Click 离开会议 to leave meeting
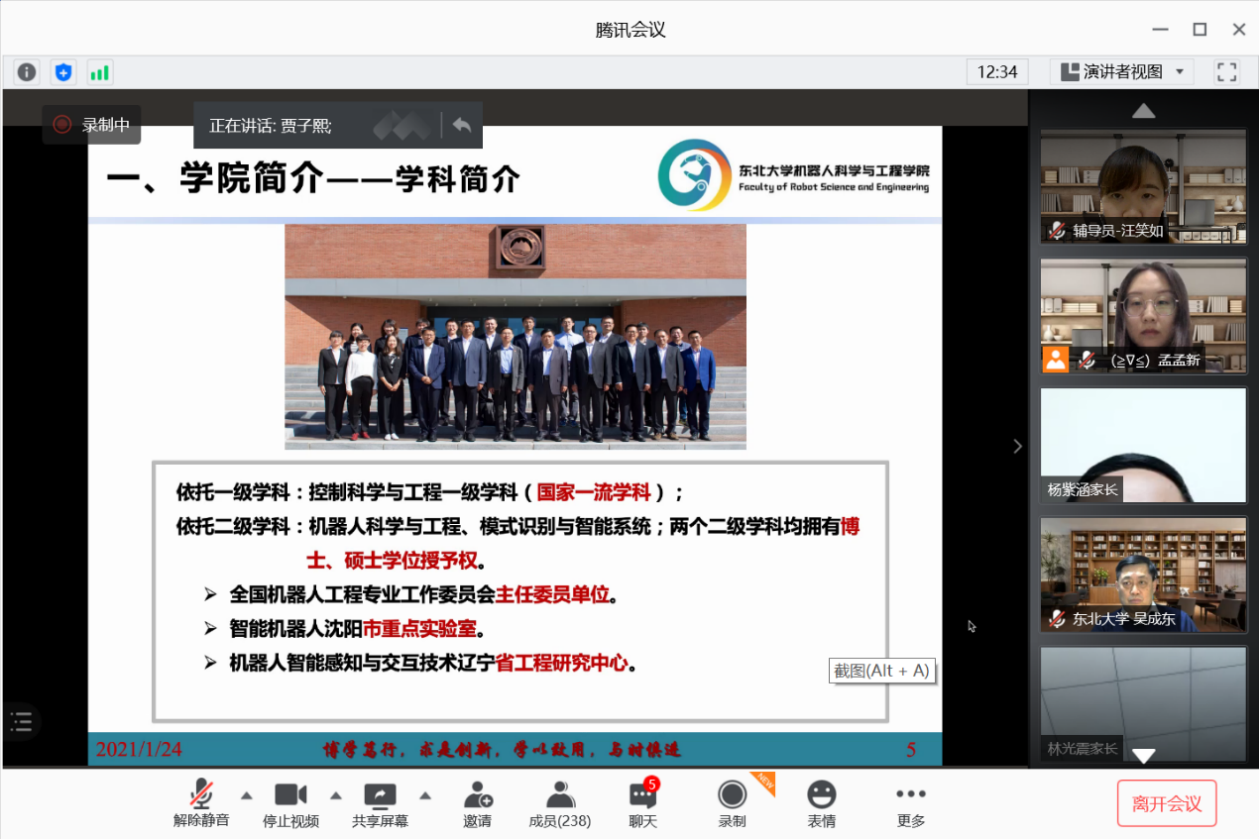Screen dimensions: 1259x839 pyautogui.click(x=1166, y=803)
